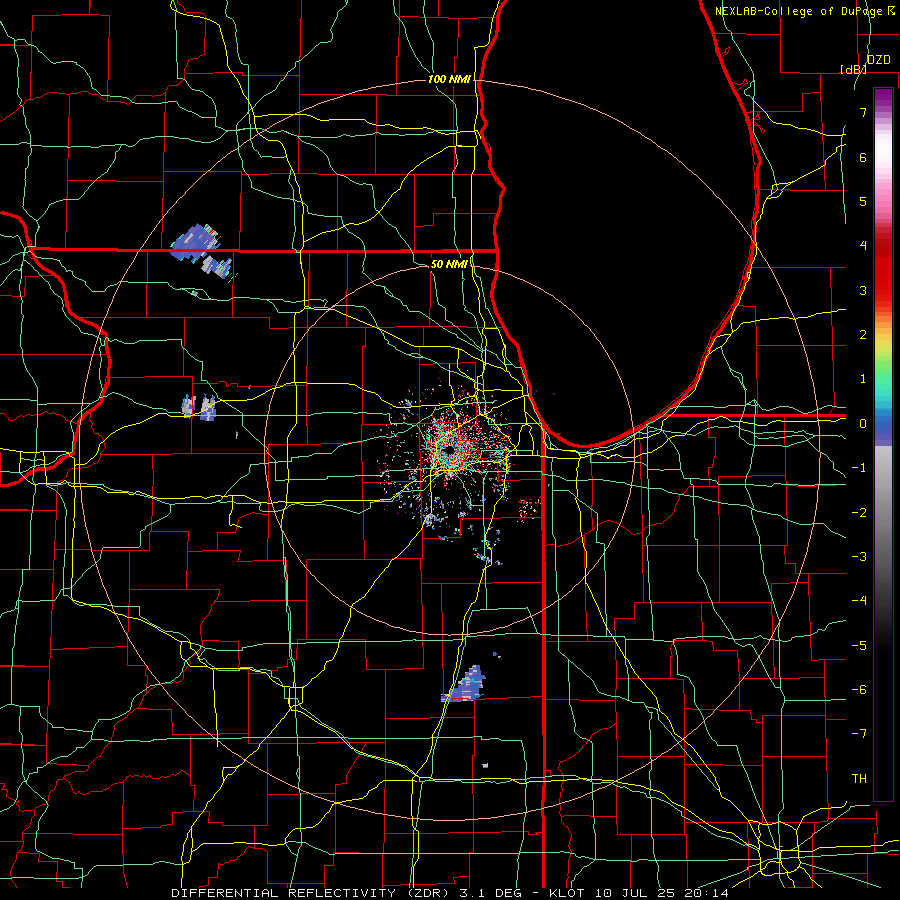Click the 10 JUL 25 date in the caption
This screenshot has height=900, width=900.
coord(634,893)
